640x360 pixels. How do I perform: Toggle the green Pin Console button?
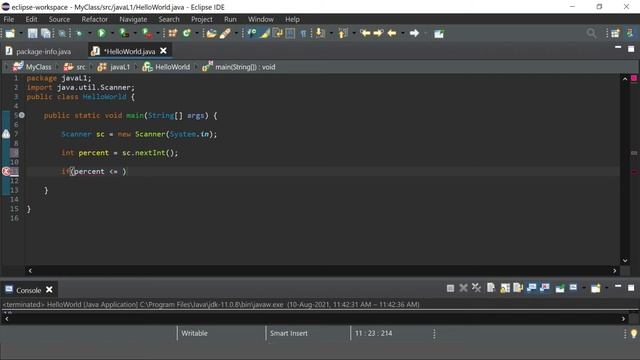pyautogui.click(x=560, y=288)
